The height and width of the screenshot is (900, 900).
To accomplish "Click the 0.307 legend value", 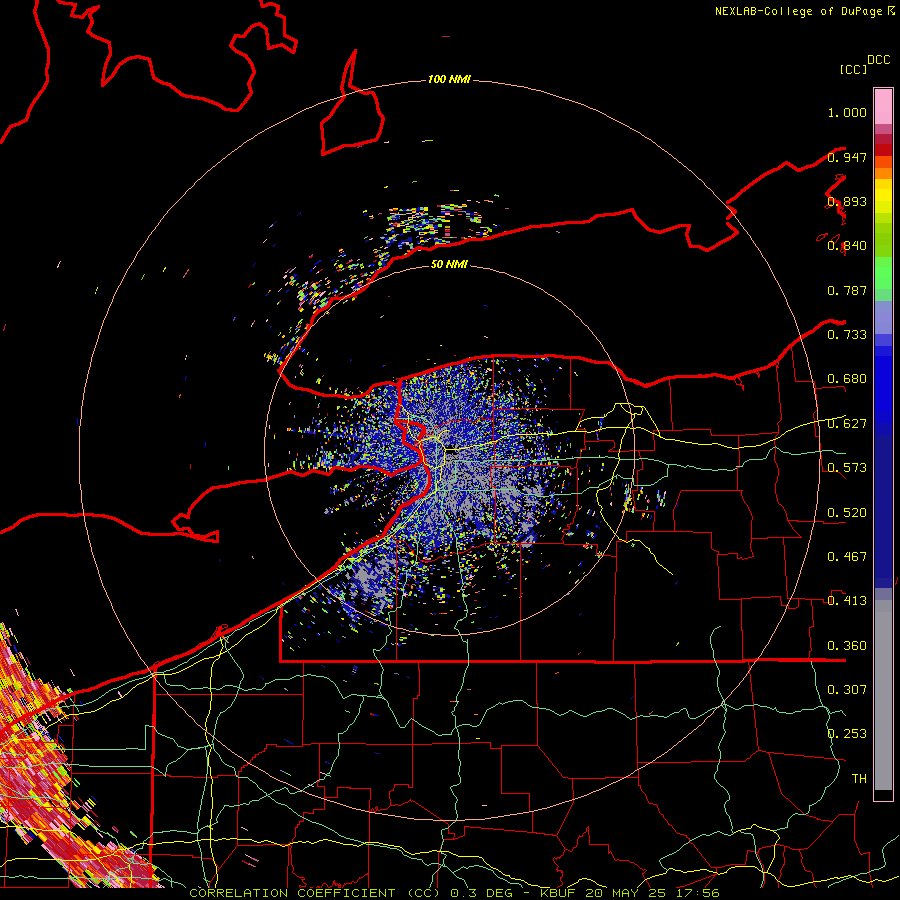I will tap(847, 689).
